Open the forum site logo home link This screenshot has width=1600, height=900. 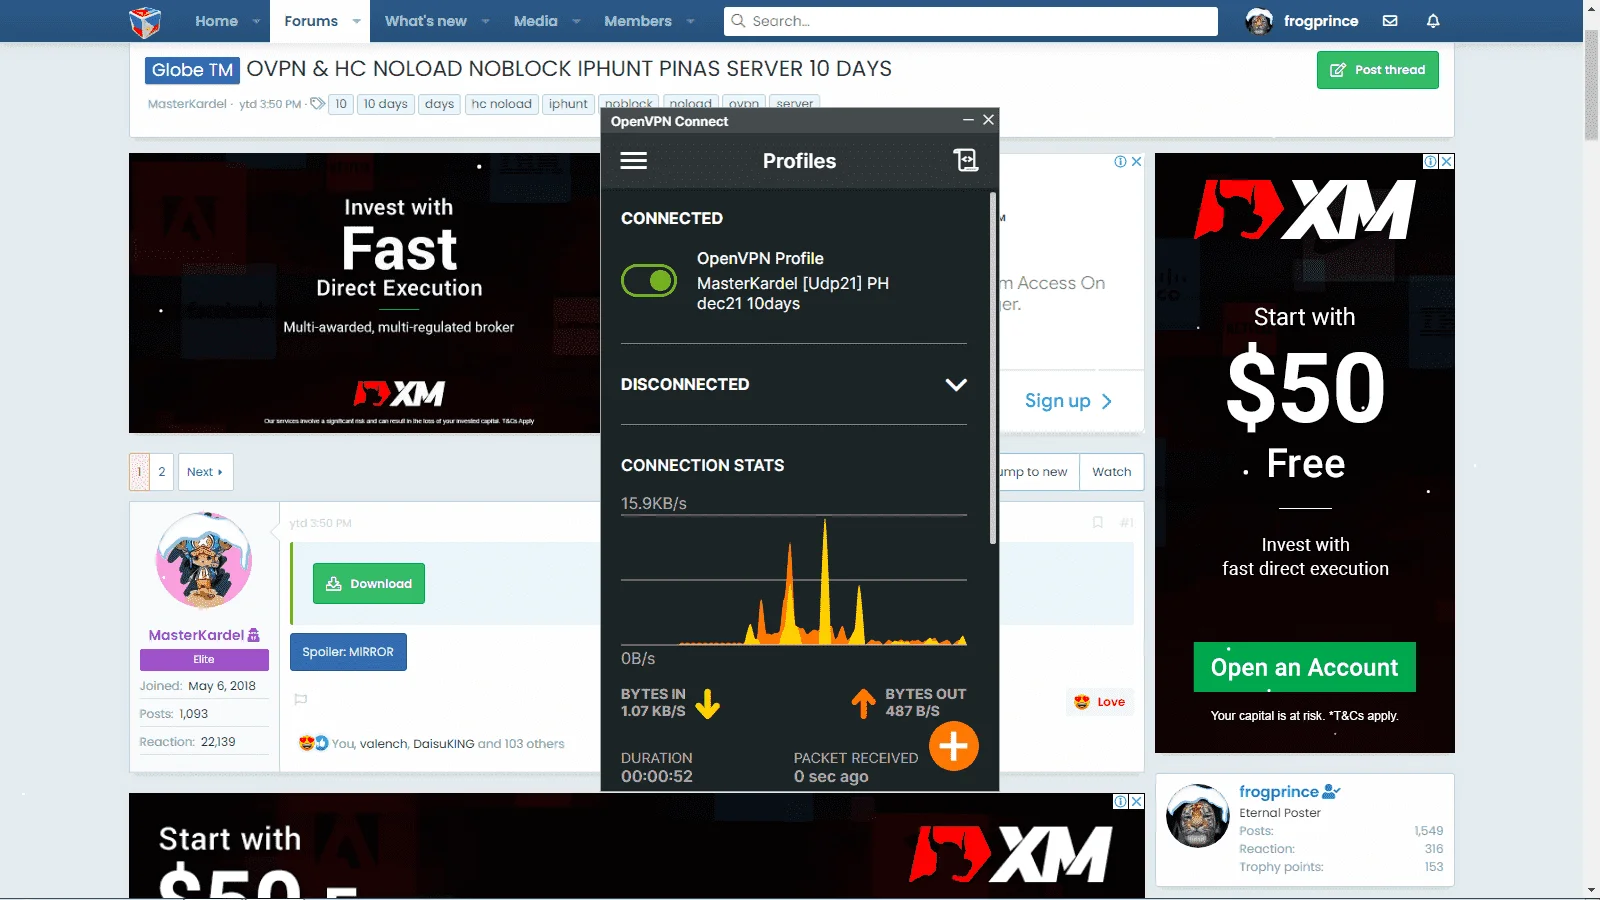145,21
